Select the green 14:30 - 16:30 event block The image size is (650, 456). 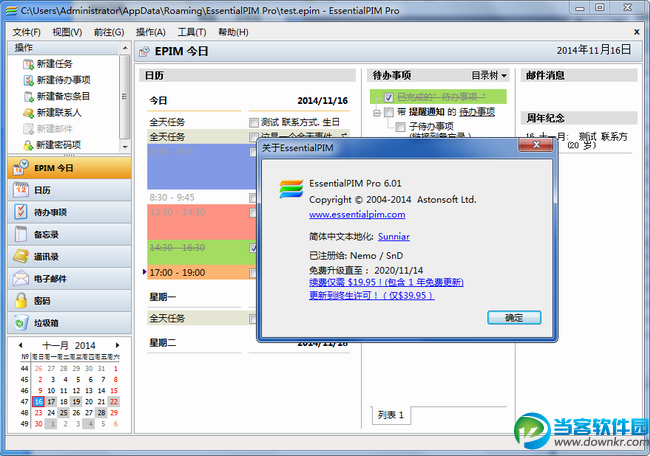pos(201,252)
